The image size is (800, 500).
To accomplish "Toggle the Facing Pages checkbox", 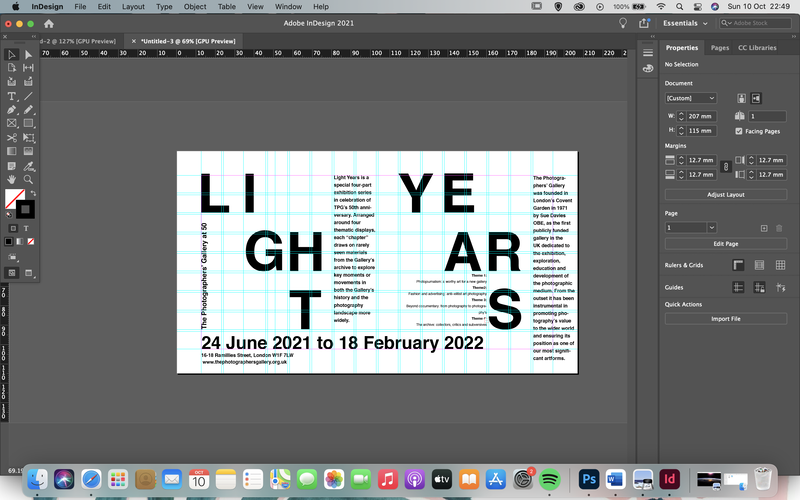I will tap(739, 131).
